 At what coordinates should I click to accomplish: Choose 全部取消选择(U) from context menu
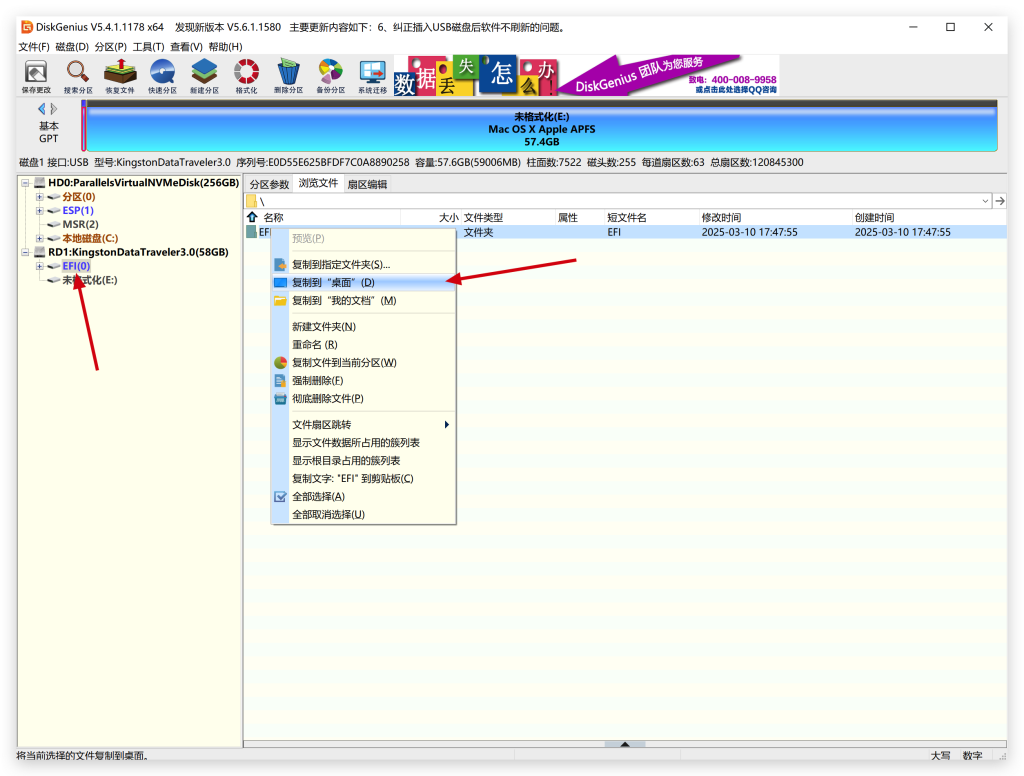[x=364, y=514]
